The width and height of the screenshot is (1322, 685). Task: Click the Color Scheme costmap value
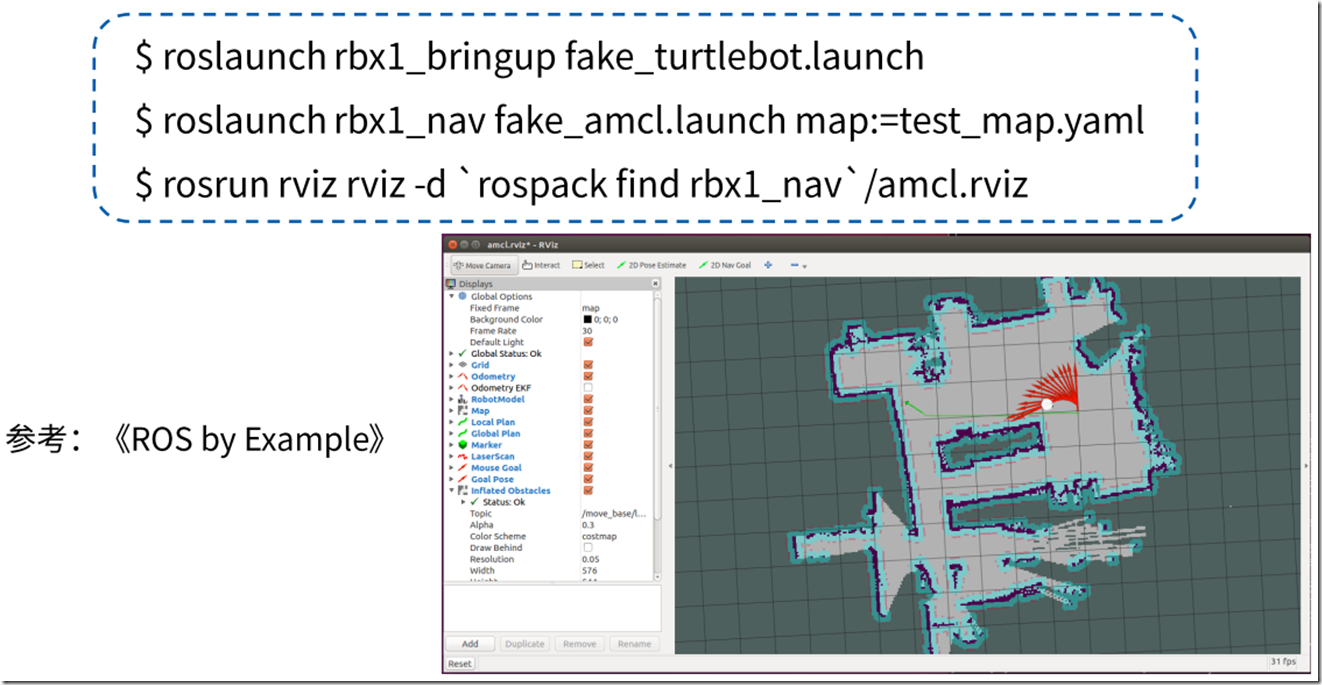point(599,536)
